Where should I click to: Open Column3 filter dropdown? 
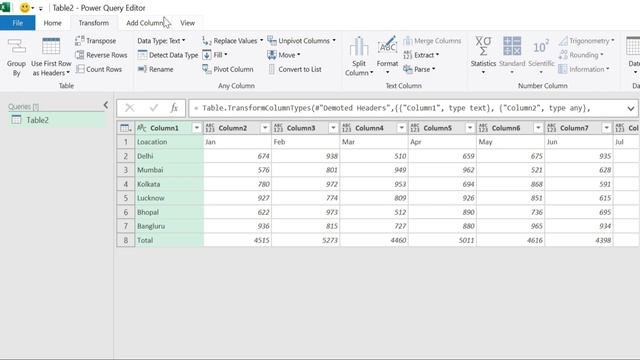click(333, 128)
